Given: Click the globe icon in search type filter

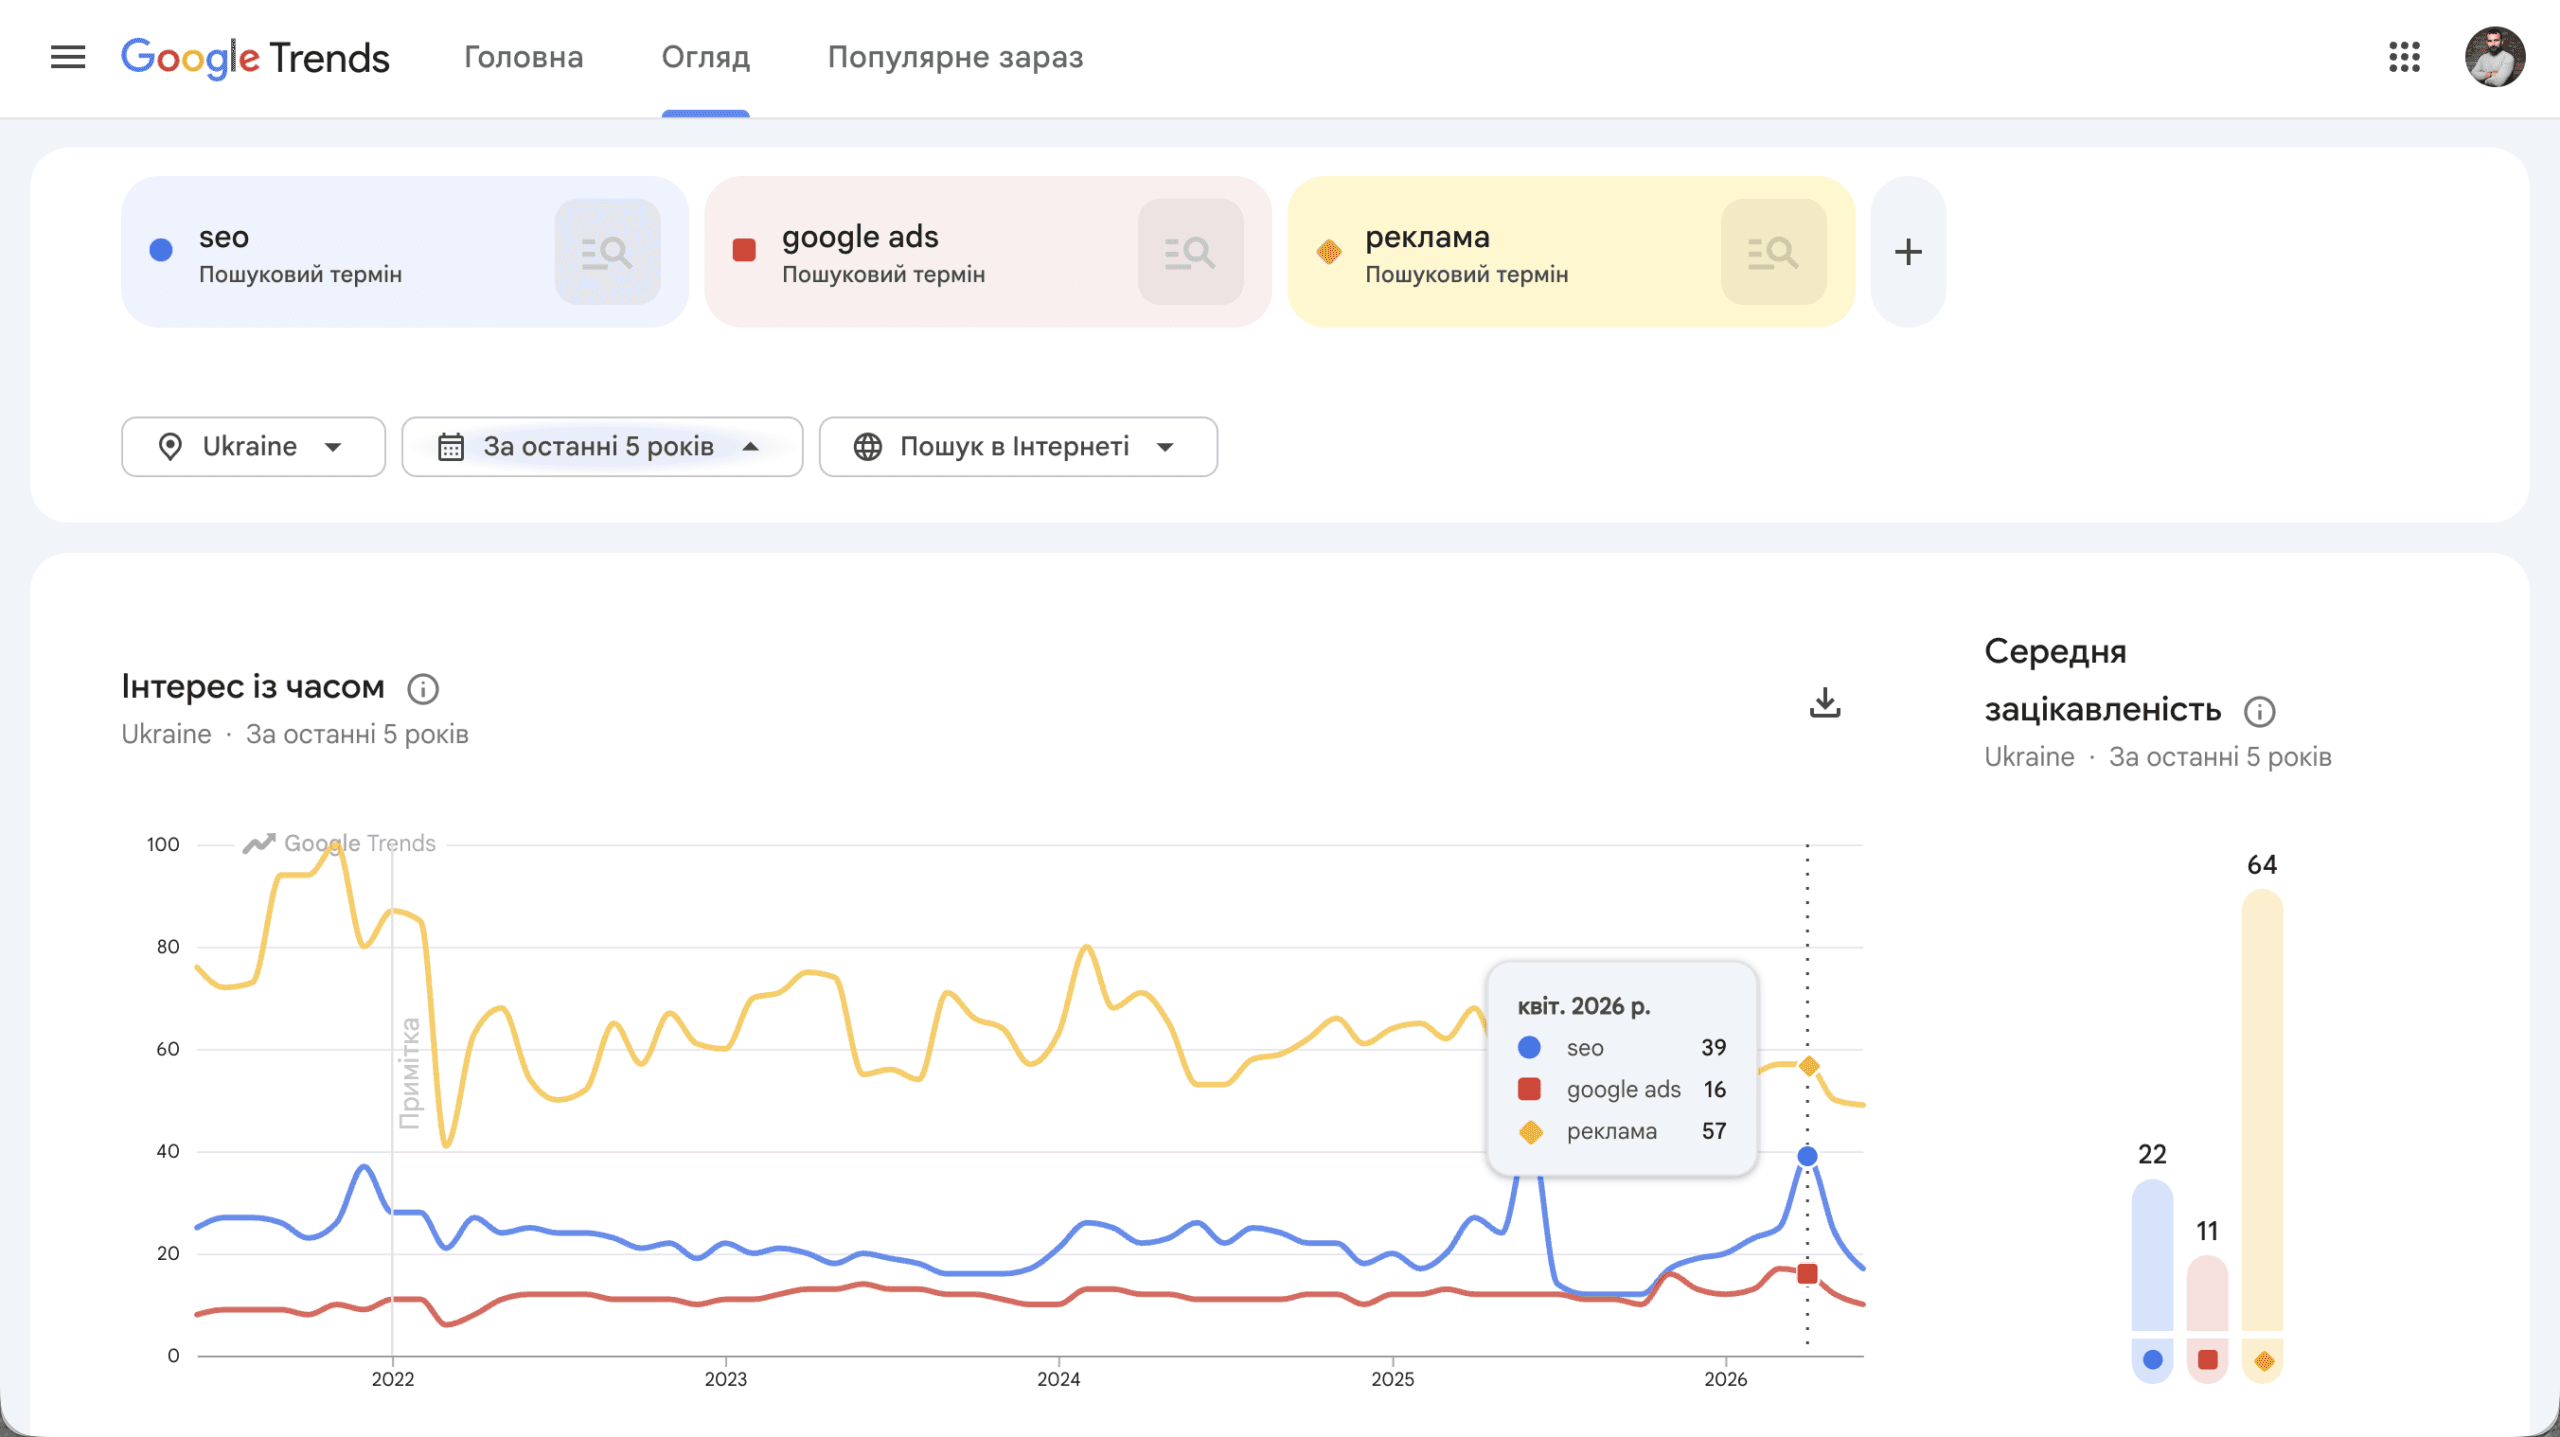Looking at the screenshot, I should point(867,447).
